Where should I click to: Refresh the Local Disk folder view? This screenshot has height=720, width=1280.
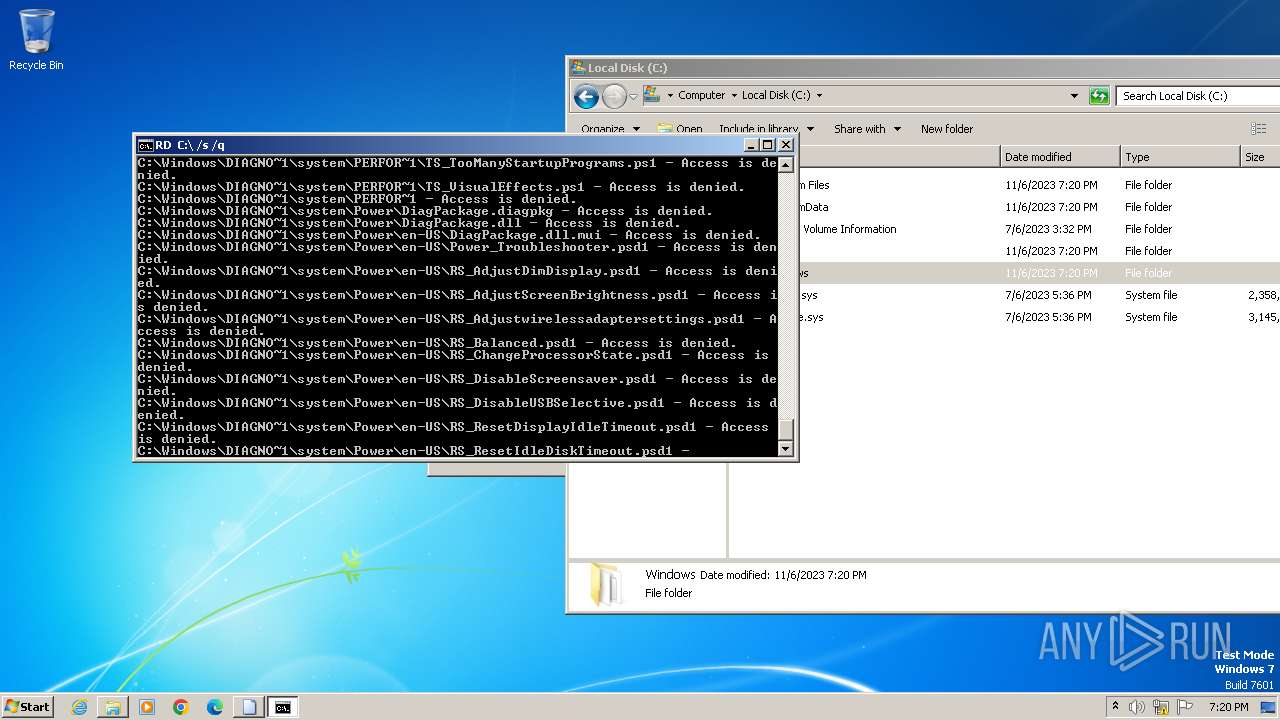tap(1099, 96)
